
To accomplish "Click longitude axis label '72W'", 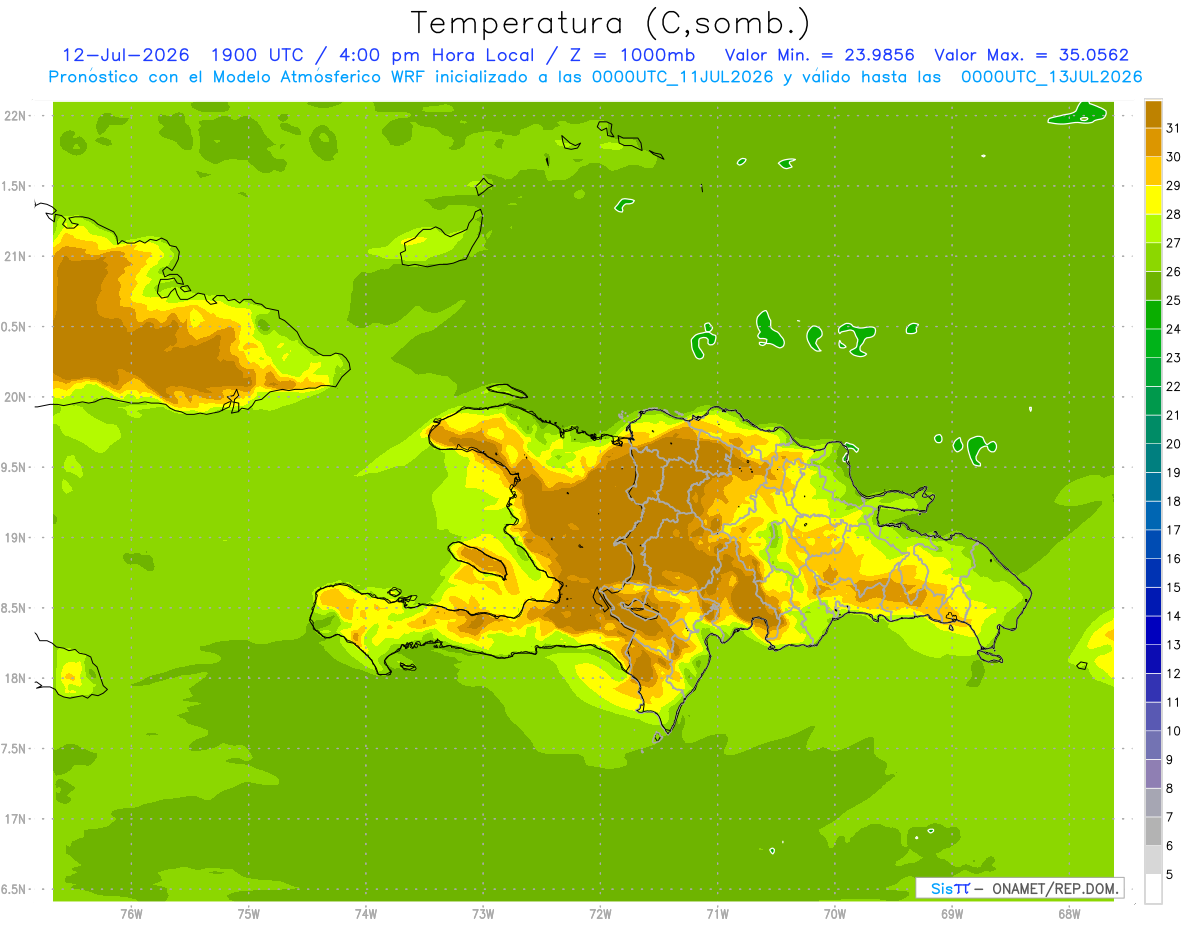I will pyautogui.click(x=600, y=913).
